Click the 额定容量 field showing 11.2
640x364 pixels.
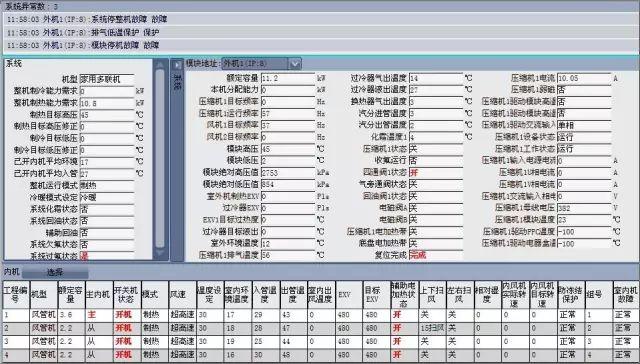pos(288,78)
